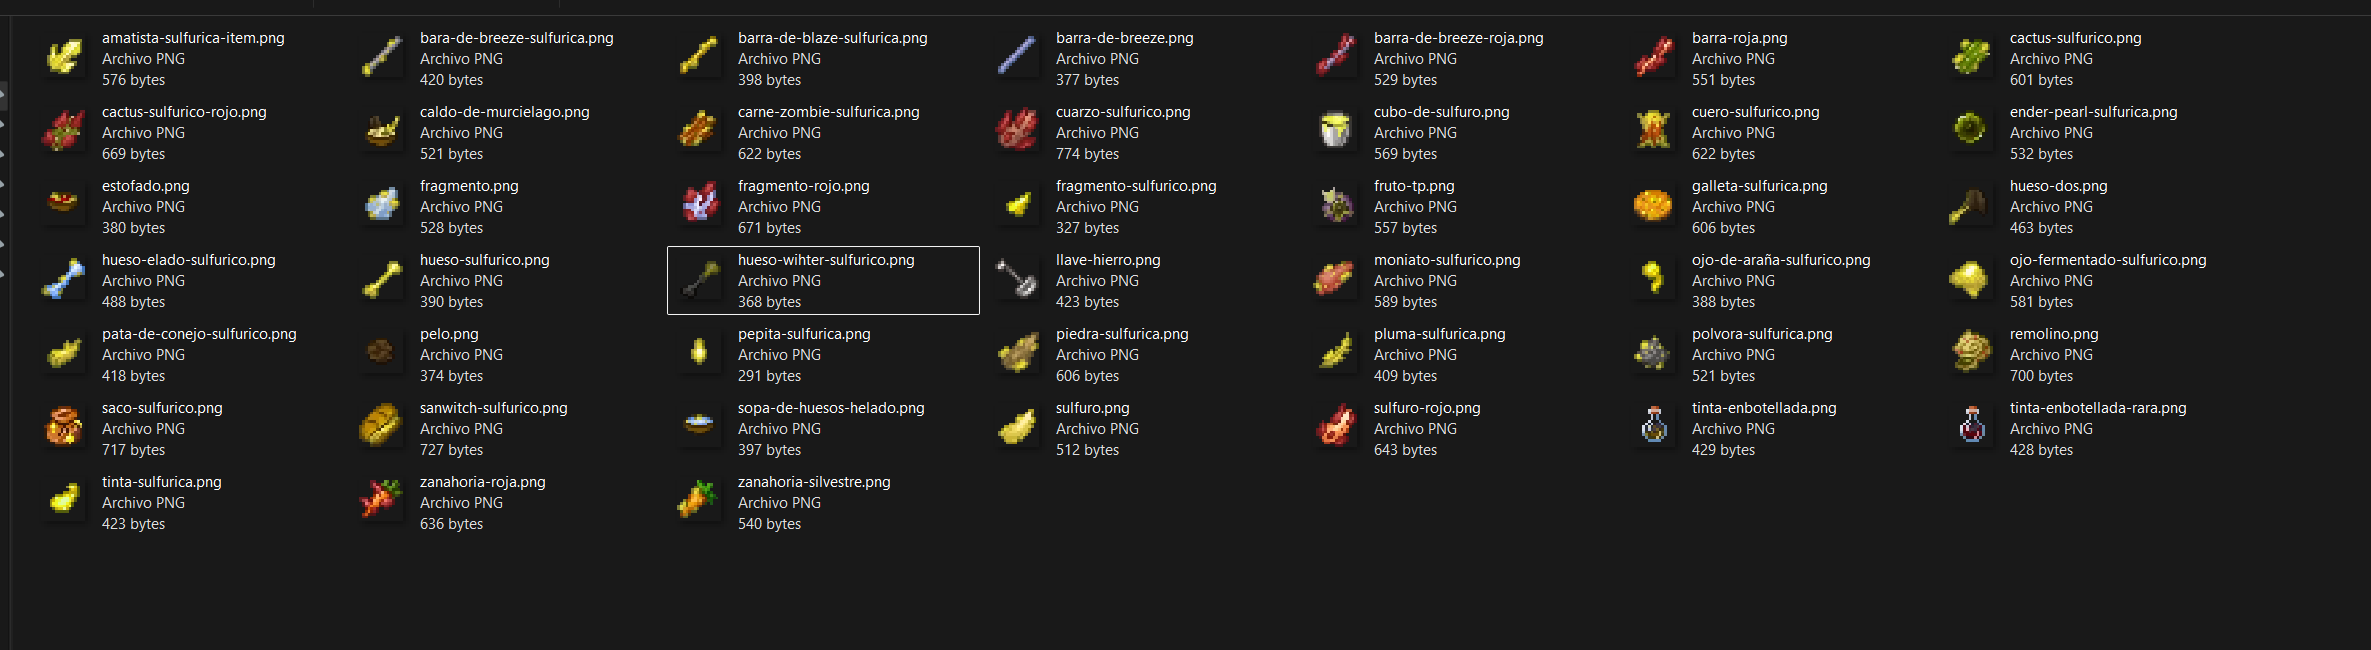
Task: Select the galleta-sulfurica.png cookie icon
Action: click(x=1654, y=205)
